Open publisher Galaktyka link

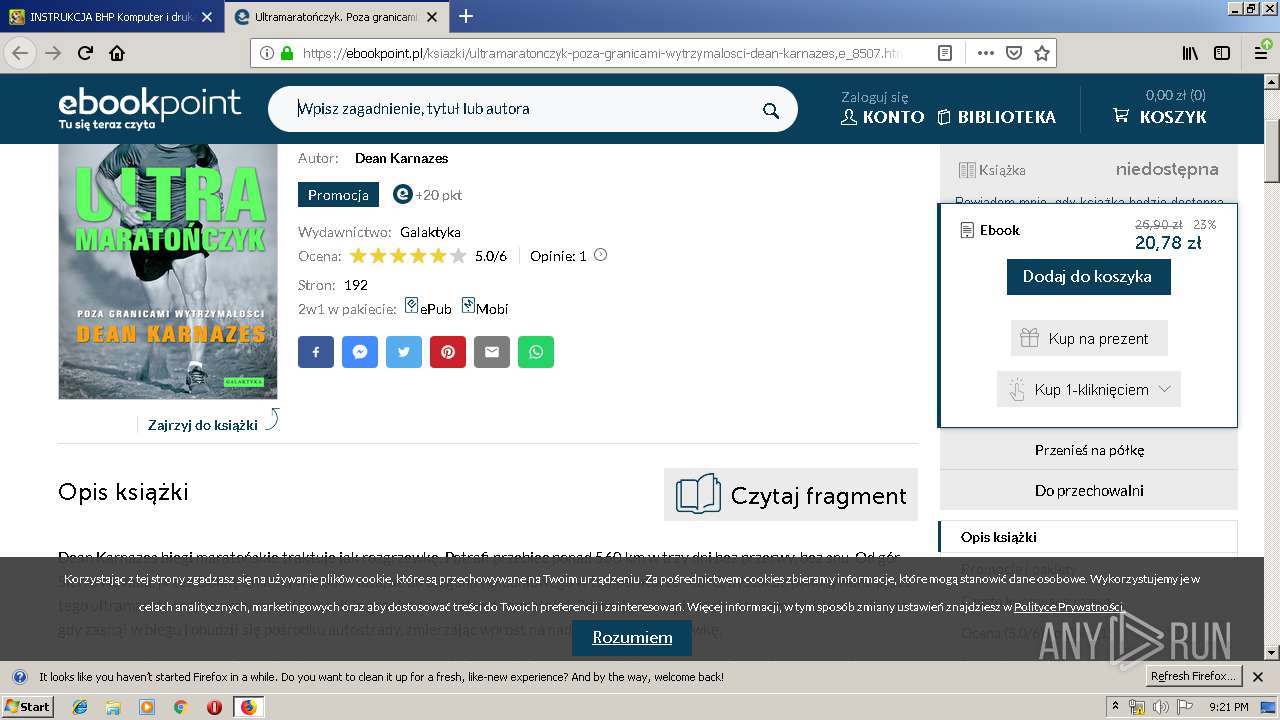click(430, 232)
